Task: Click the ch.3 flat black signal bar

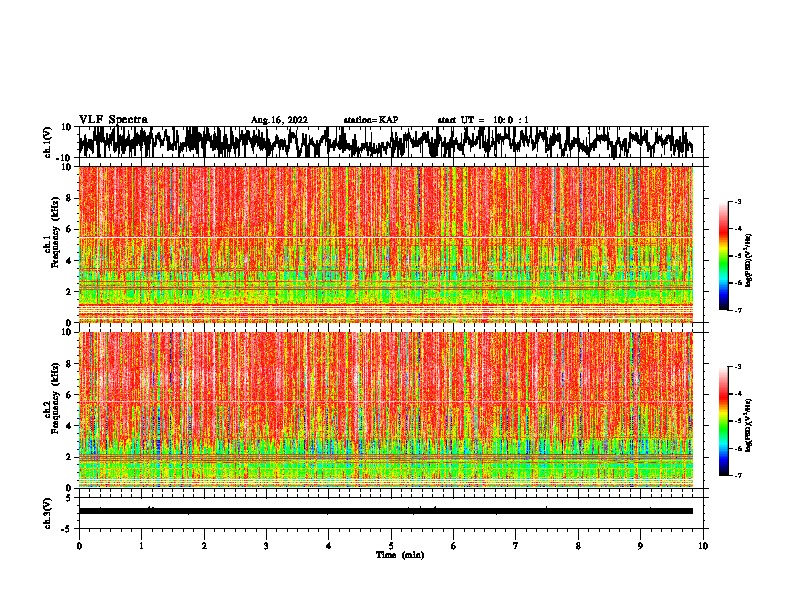Action: [x=386, y=511]
